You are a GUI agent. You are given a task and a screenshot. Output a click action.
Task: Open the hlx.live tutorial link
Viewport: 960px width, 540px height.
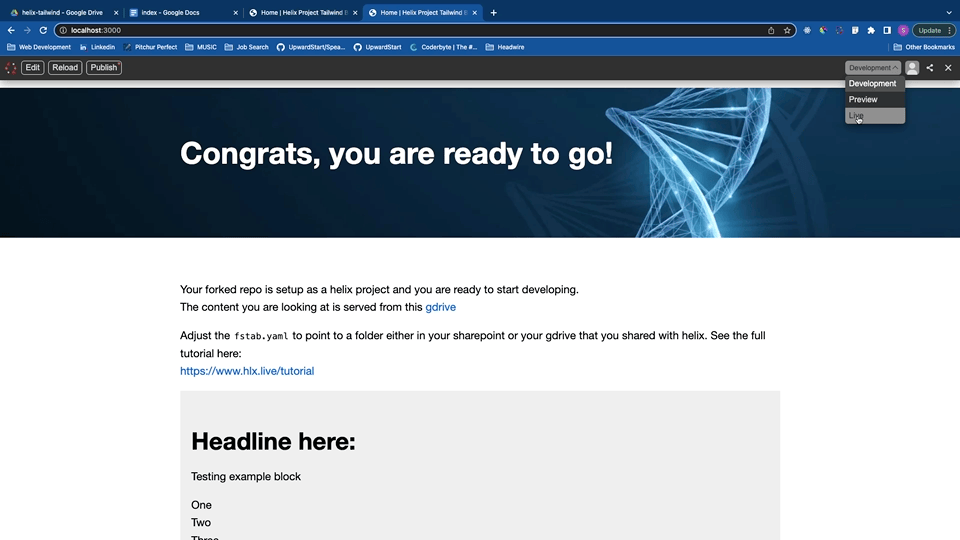(247, 371)
